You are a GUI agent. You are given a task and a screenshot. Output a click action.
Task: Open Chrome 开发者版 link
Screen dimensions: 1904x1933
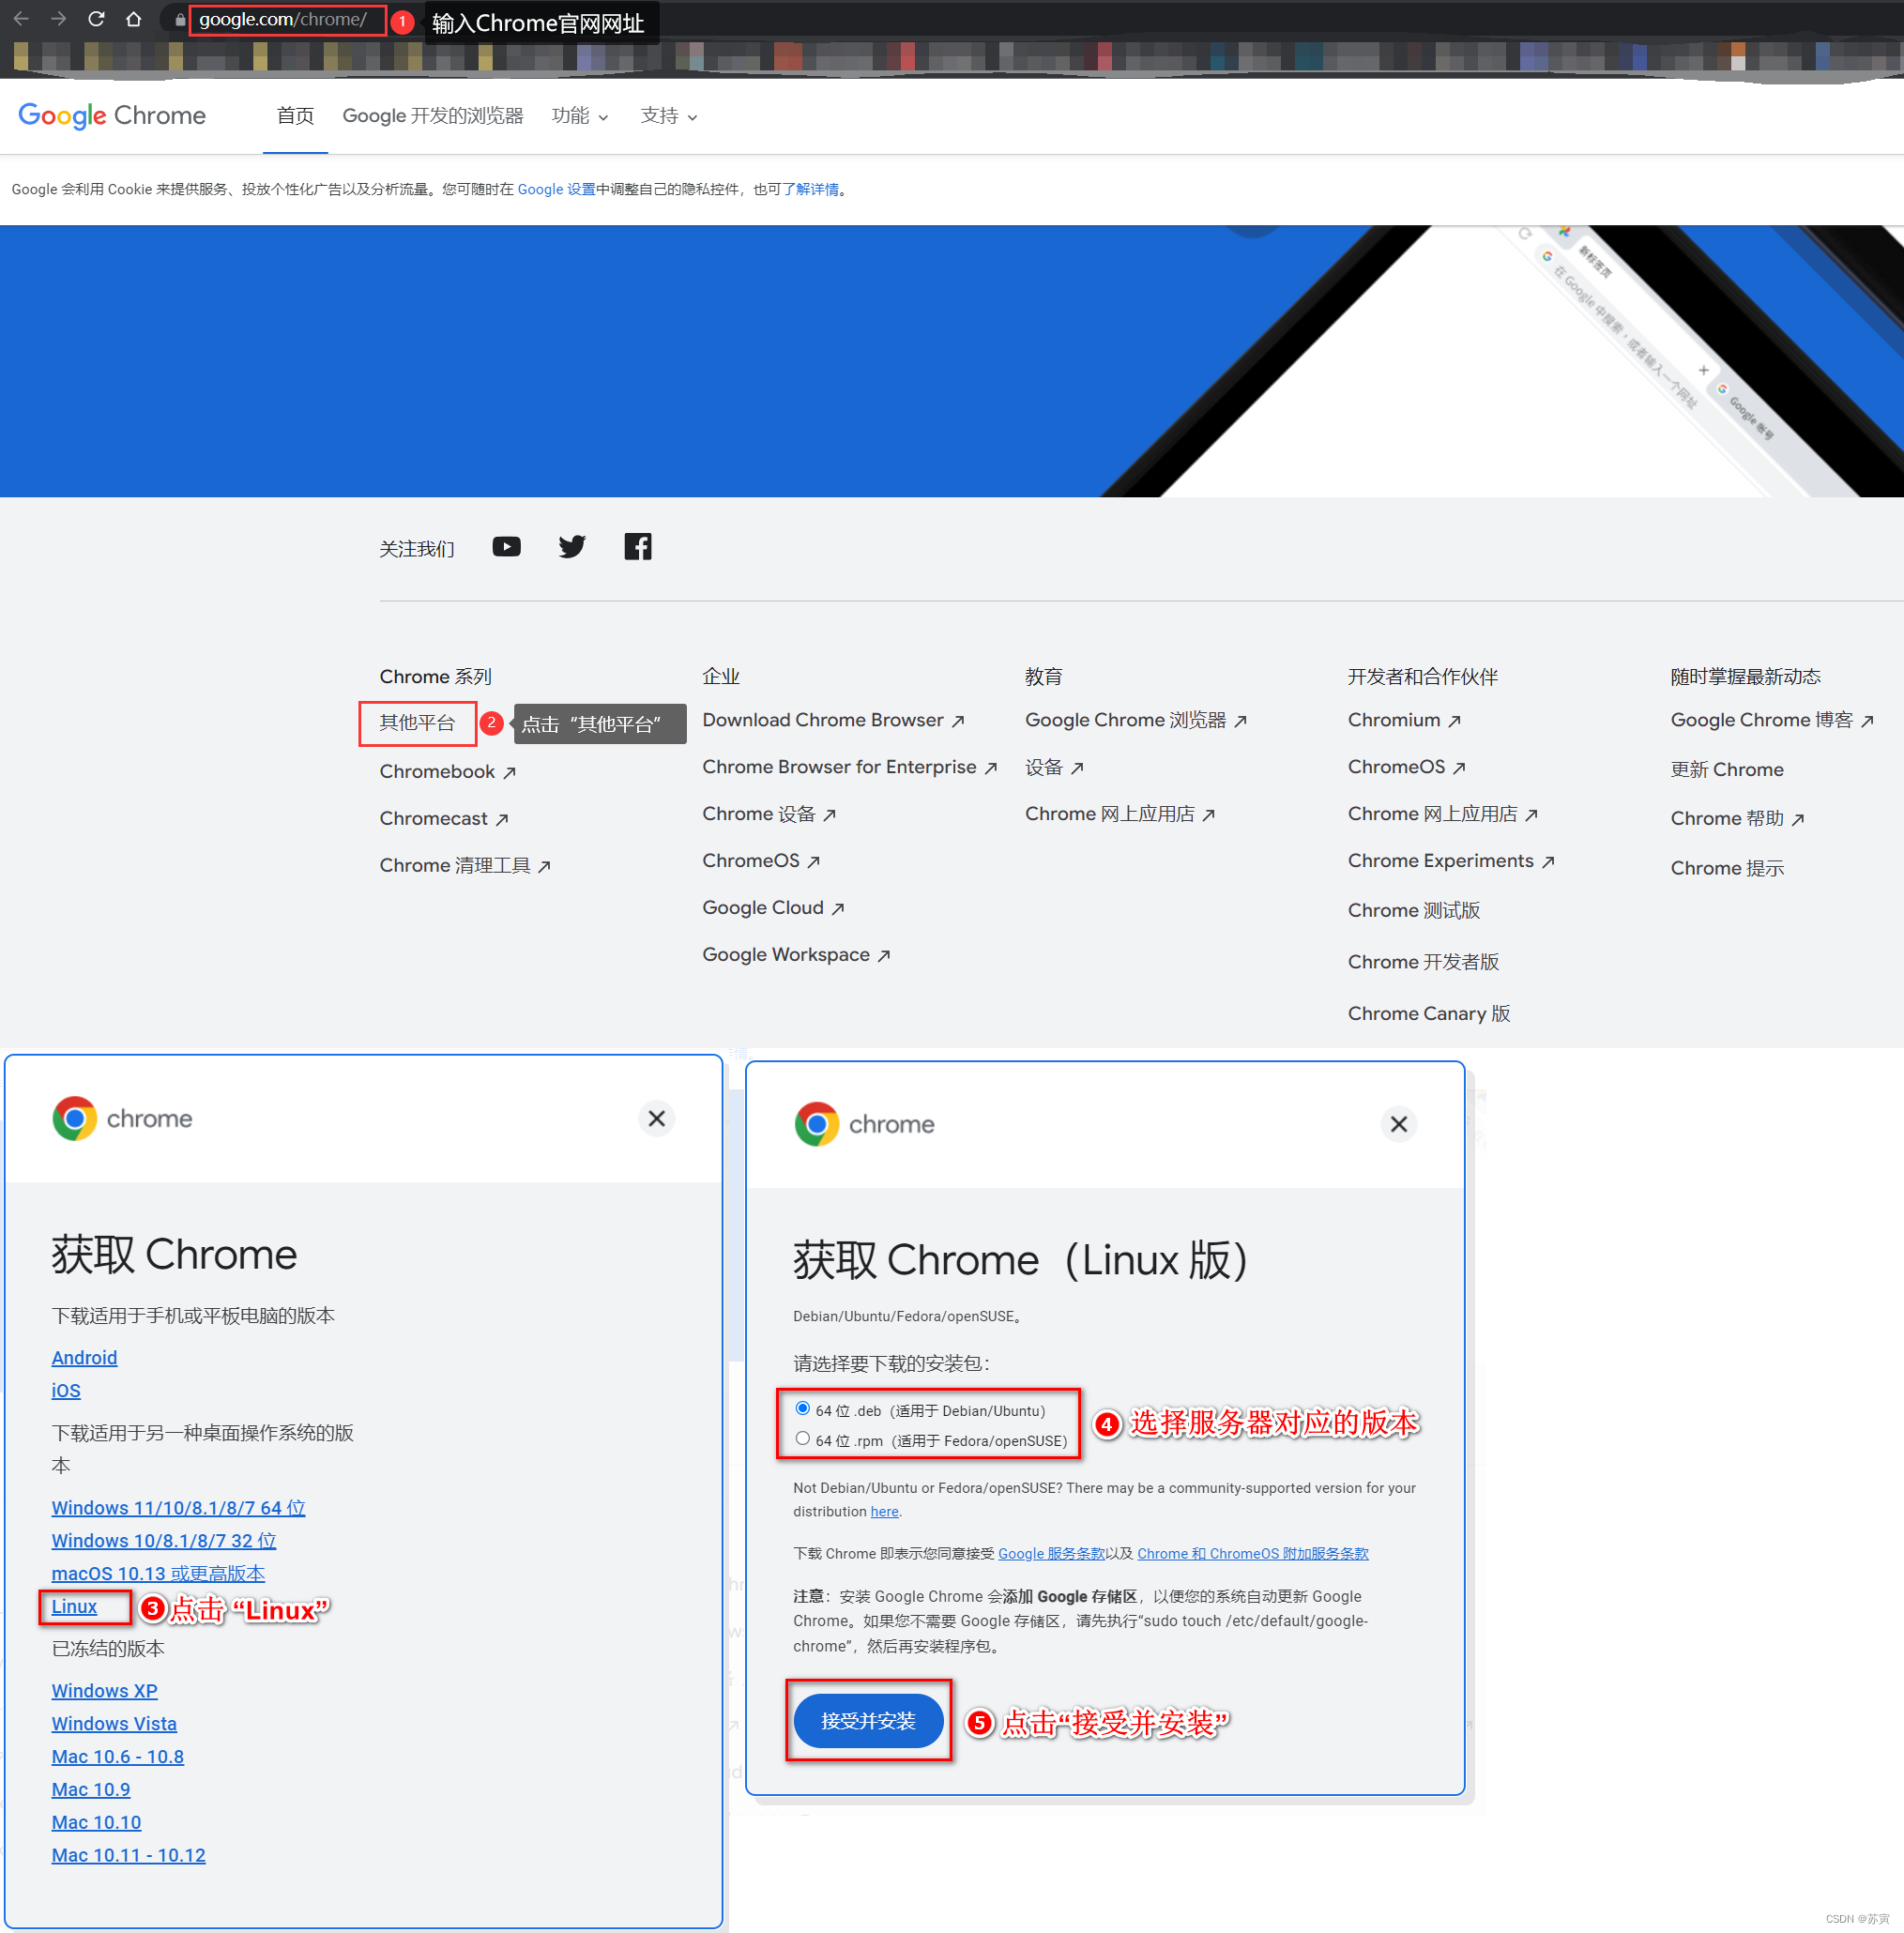pos(1424,962)
